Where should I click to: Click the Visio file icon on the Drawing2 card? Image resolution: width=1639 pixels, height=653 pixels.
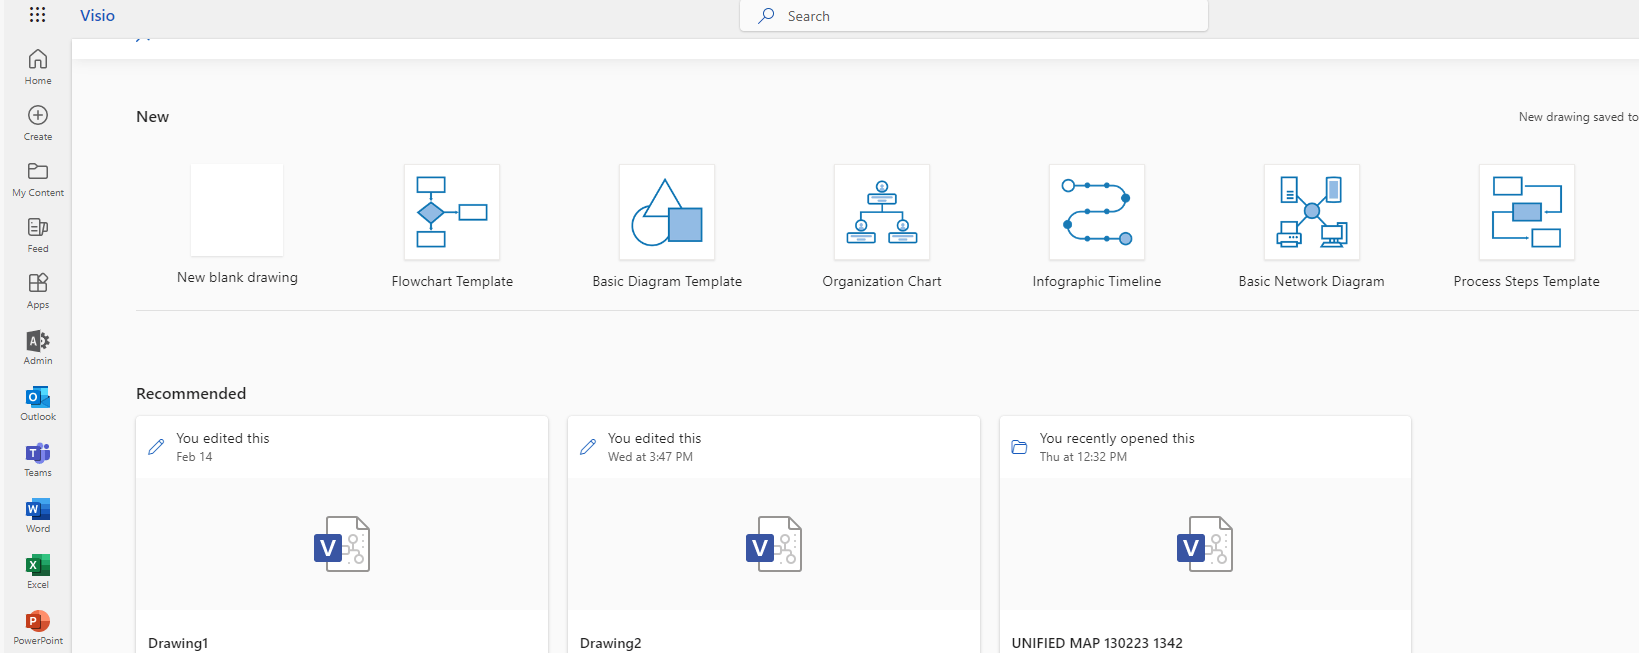pos(774,544)
